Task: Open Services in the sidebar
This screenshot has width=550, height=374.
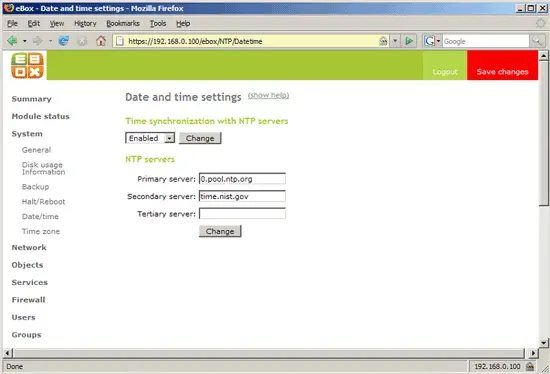Action: tap(29, 282)
